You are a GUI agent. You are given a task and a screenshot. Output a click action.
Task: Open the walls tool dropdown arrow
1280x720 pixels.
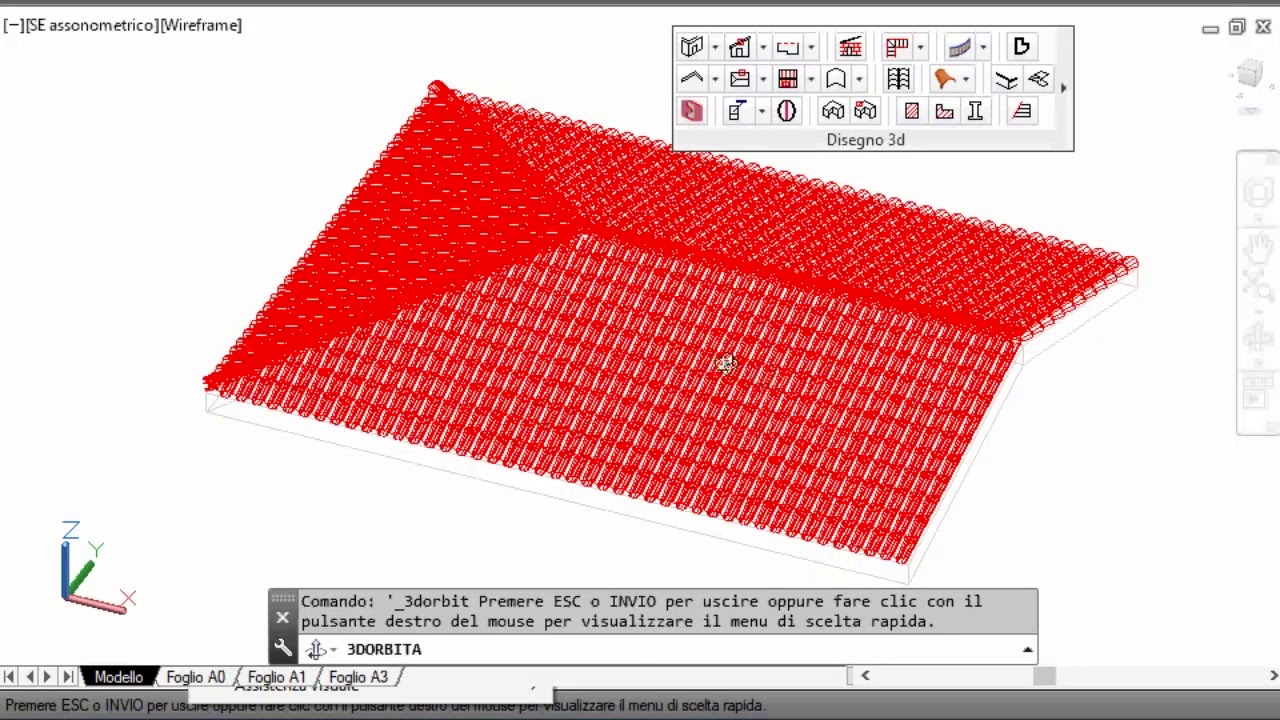coord(714,48)
